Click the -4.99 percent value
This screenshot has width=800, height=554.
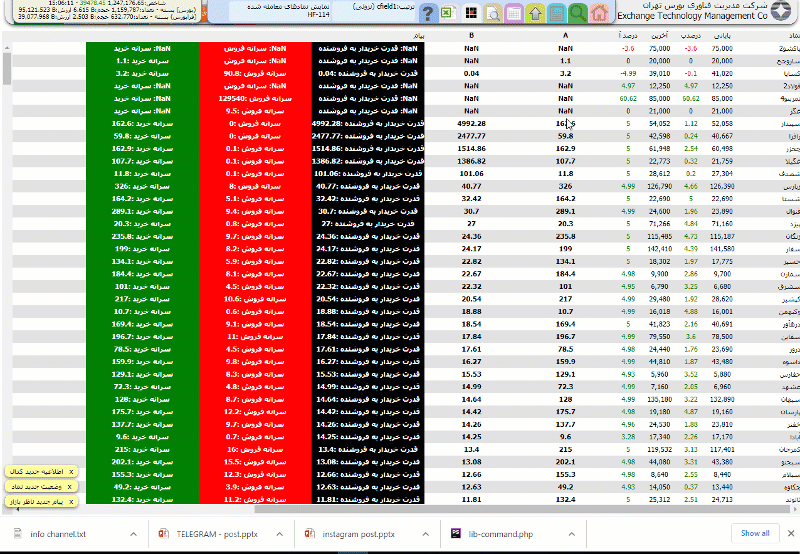pyautogui.click(x=628, y=73)
